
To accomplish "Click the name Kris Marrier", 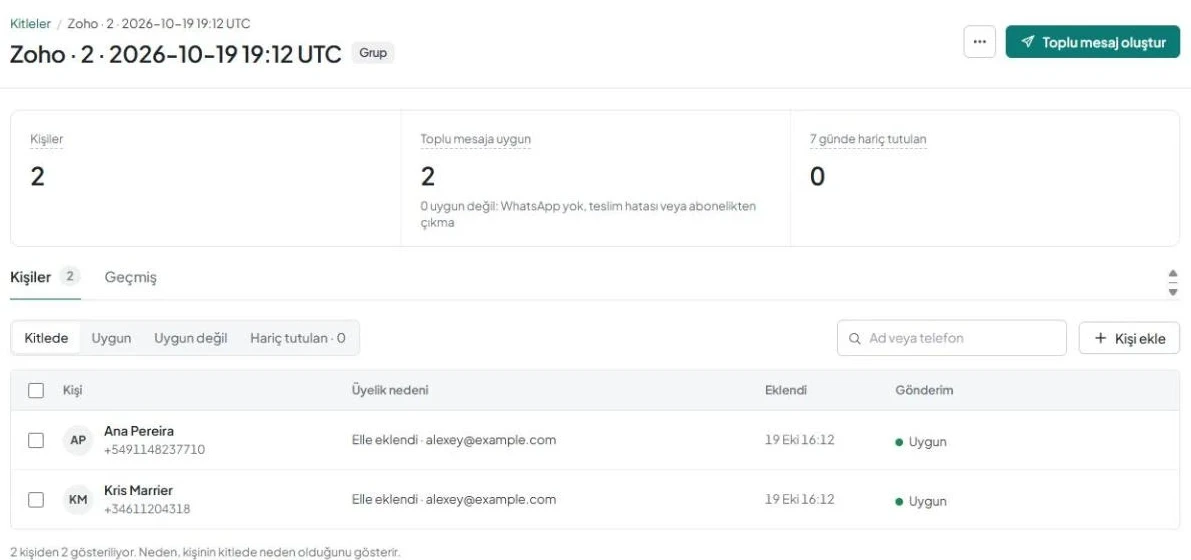I will tap(138, 490).
